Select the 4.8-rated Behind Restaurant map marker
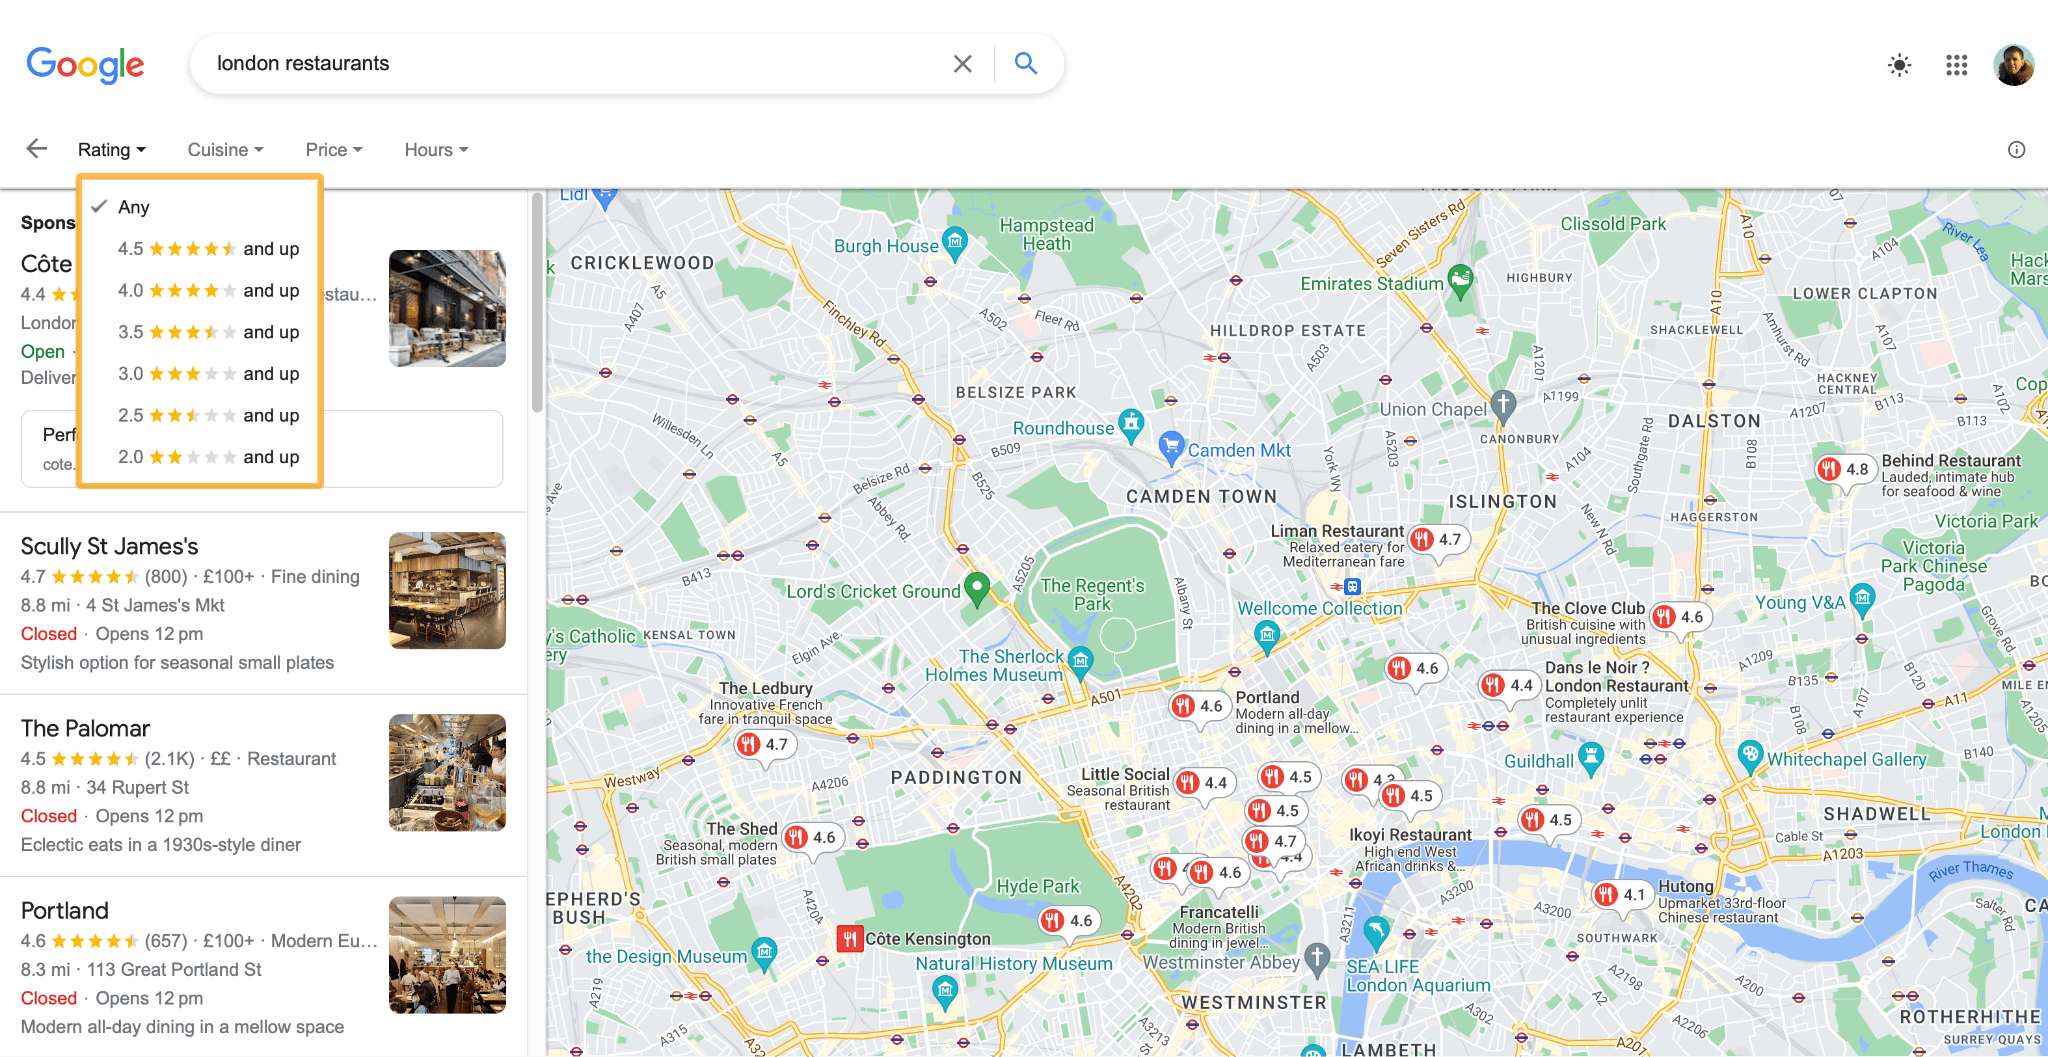 [1846, 468]
